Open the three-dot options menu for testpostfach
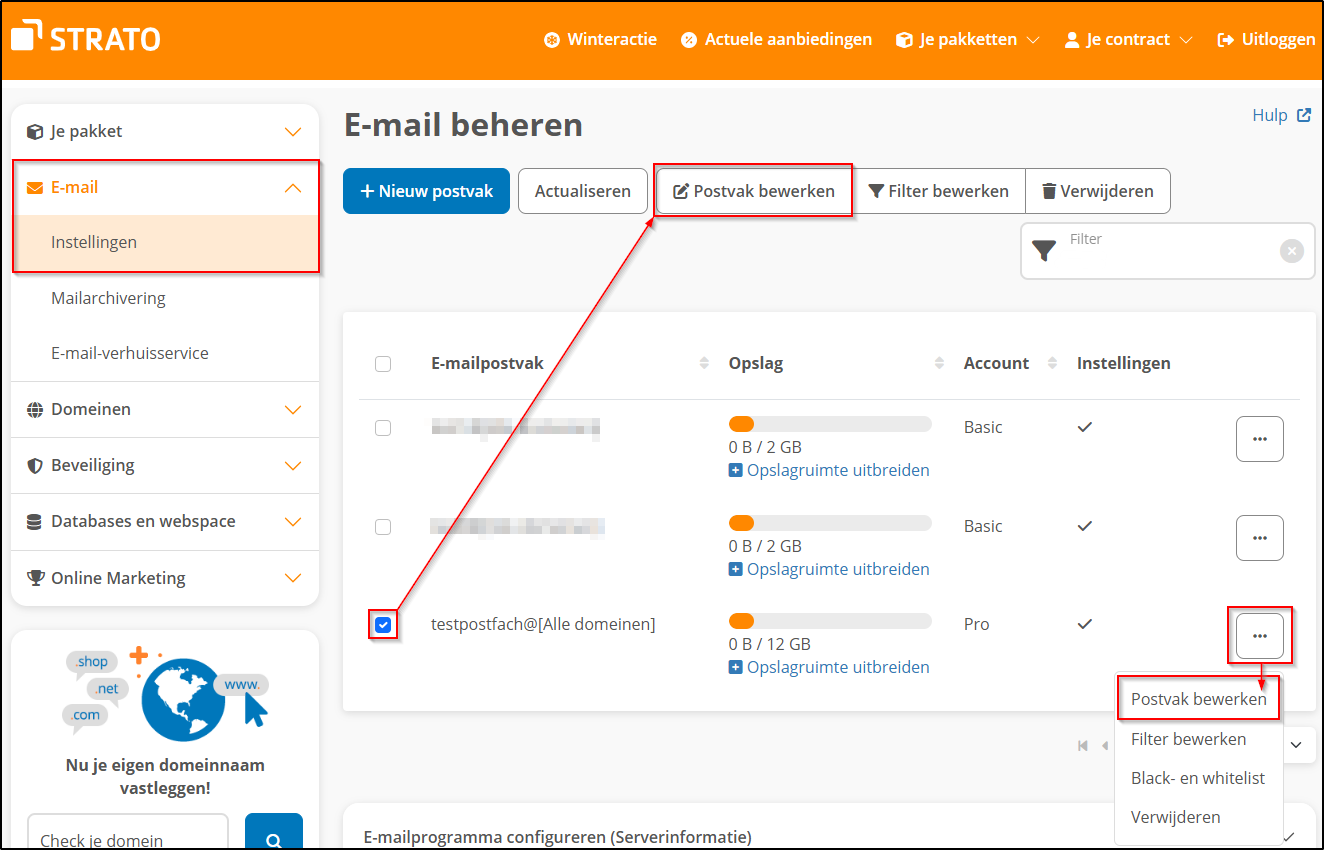 (x=1259, y=635)
